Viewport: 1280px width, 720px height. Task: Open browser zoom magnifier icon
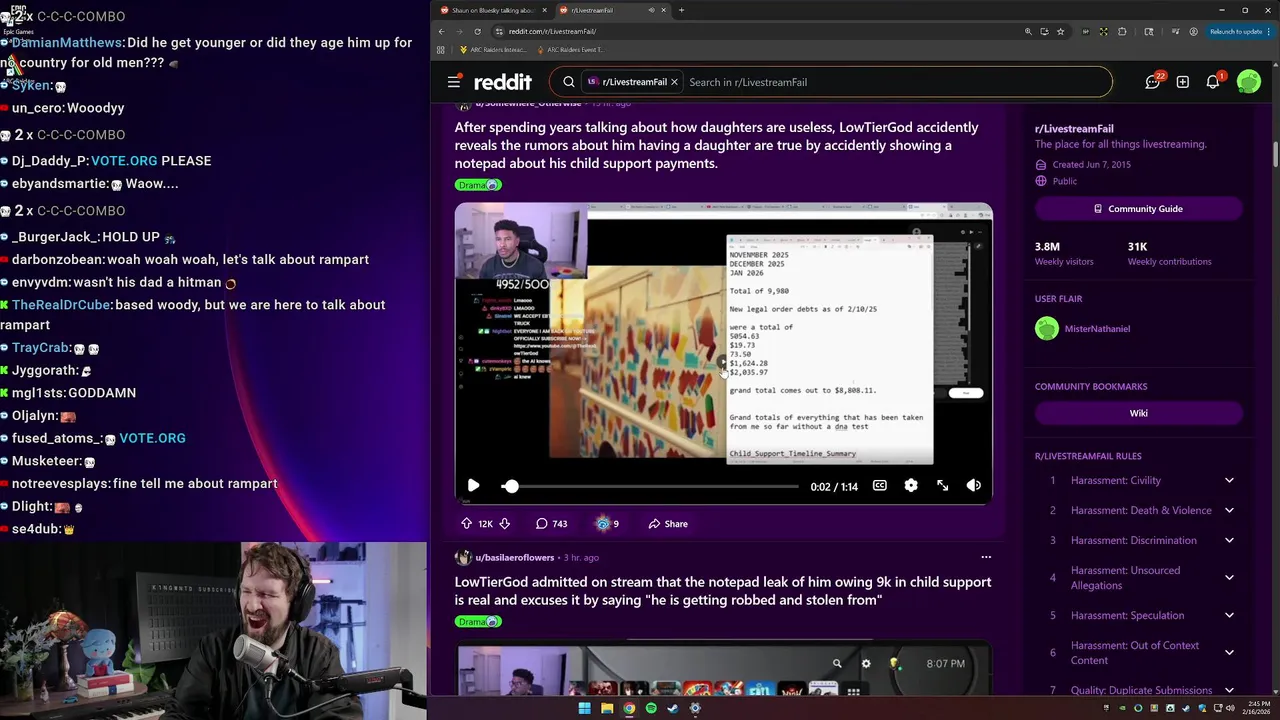(x=1028, y=31)
